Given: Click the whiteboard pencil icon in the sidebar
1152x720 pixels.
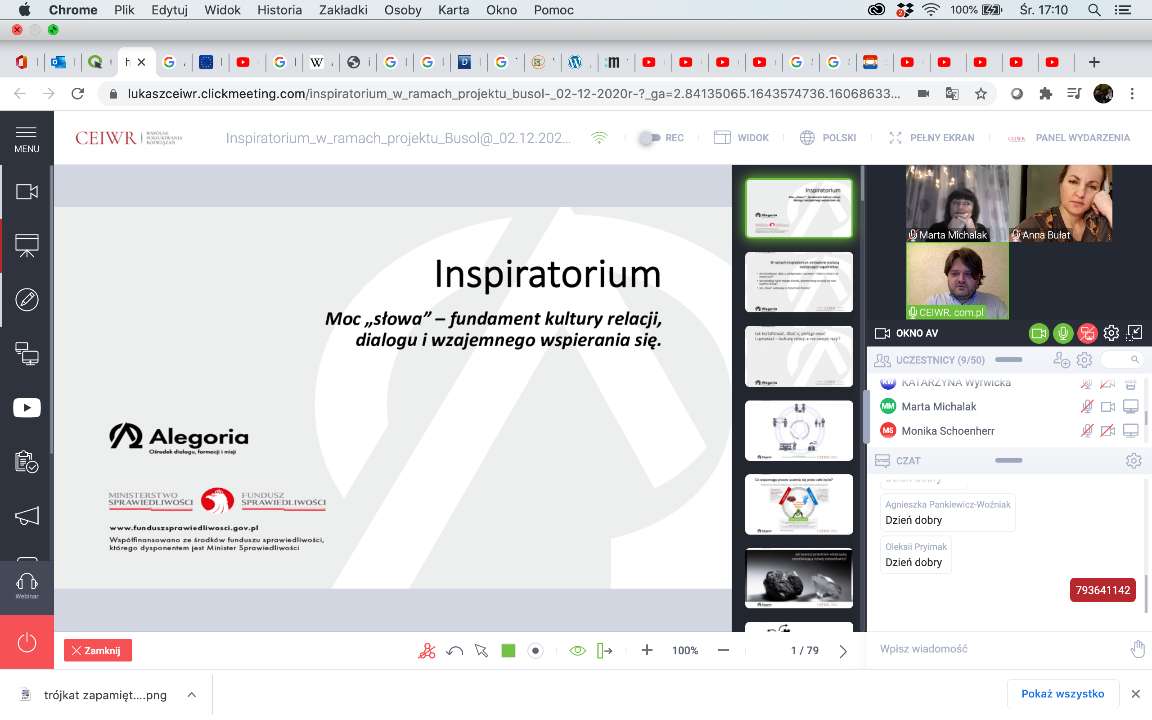Looking at the screenshot, I should pos(26,299).
